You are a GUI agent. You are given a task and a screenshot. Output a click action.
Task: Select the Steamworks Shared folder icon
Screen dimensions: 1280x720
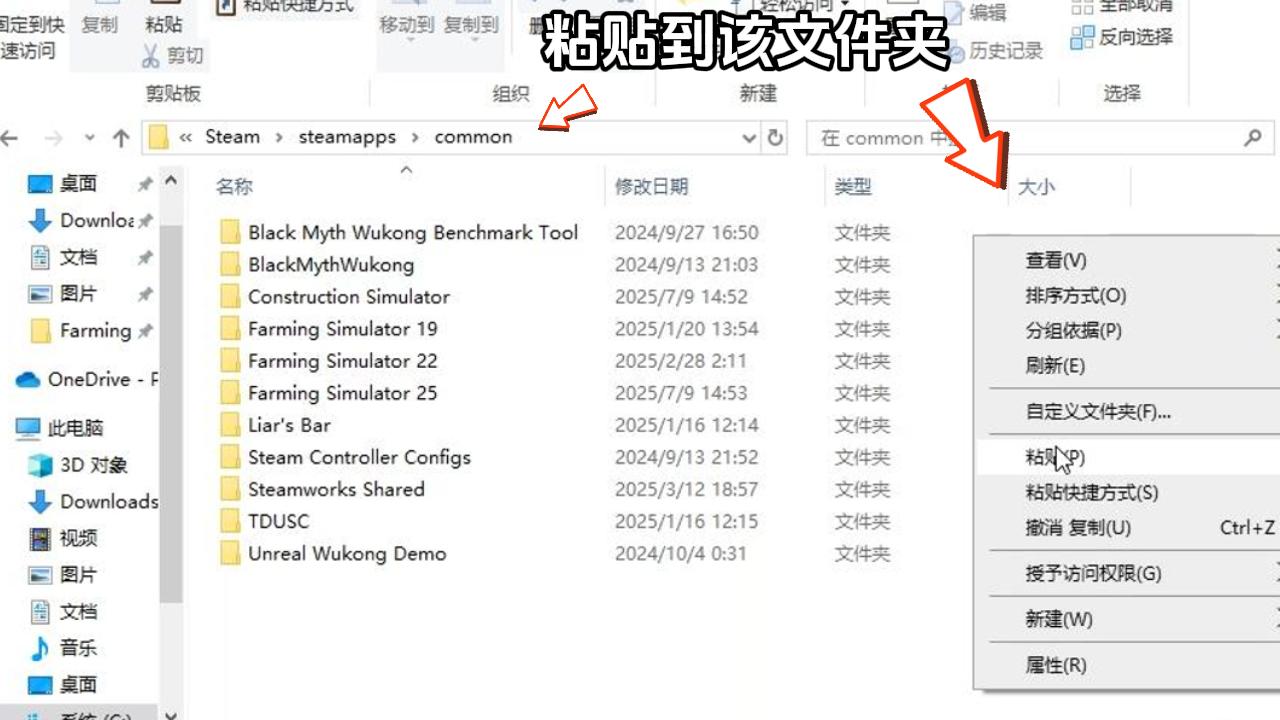coord(230,489)
